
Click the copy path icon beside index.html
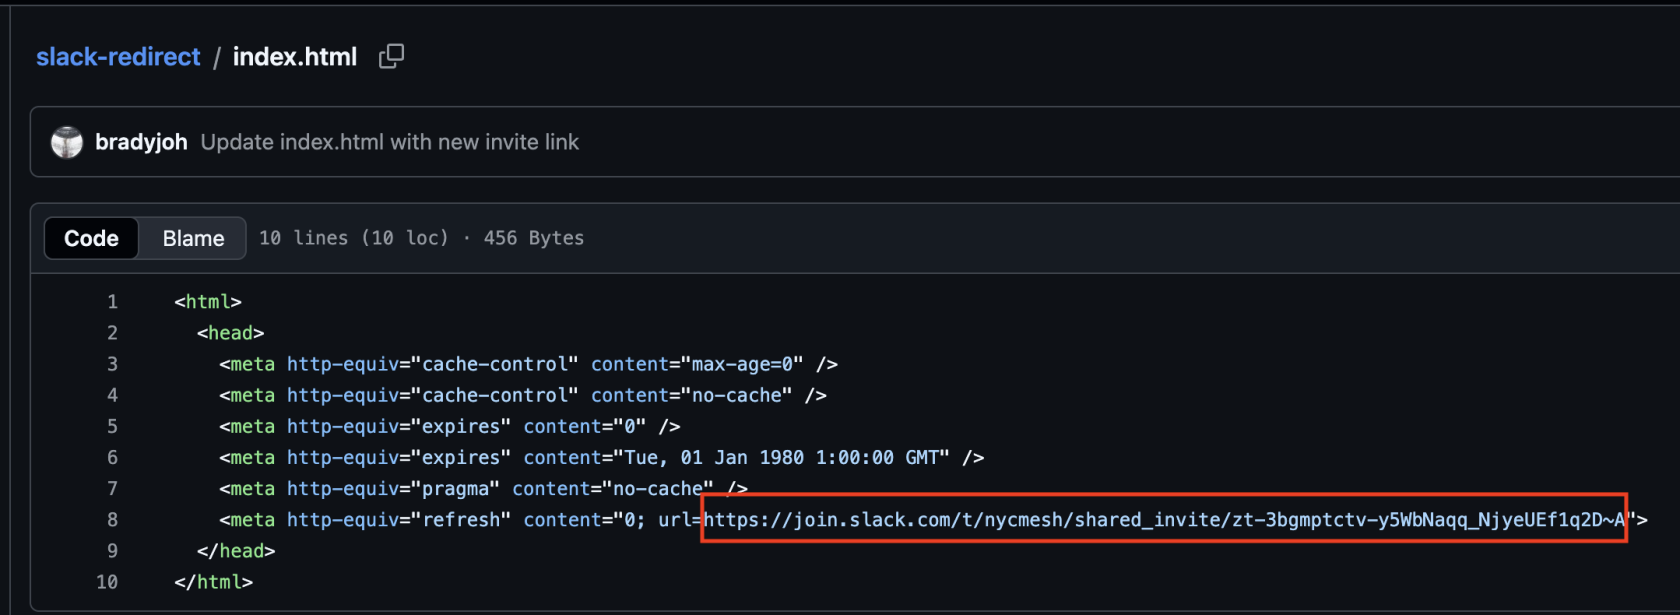(390, 57)
